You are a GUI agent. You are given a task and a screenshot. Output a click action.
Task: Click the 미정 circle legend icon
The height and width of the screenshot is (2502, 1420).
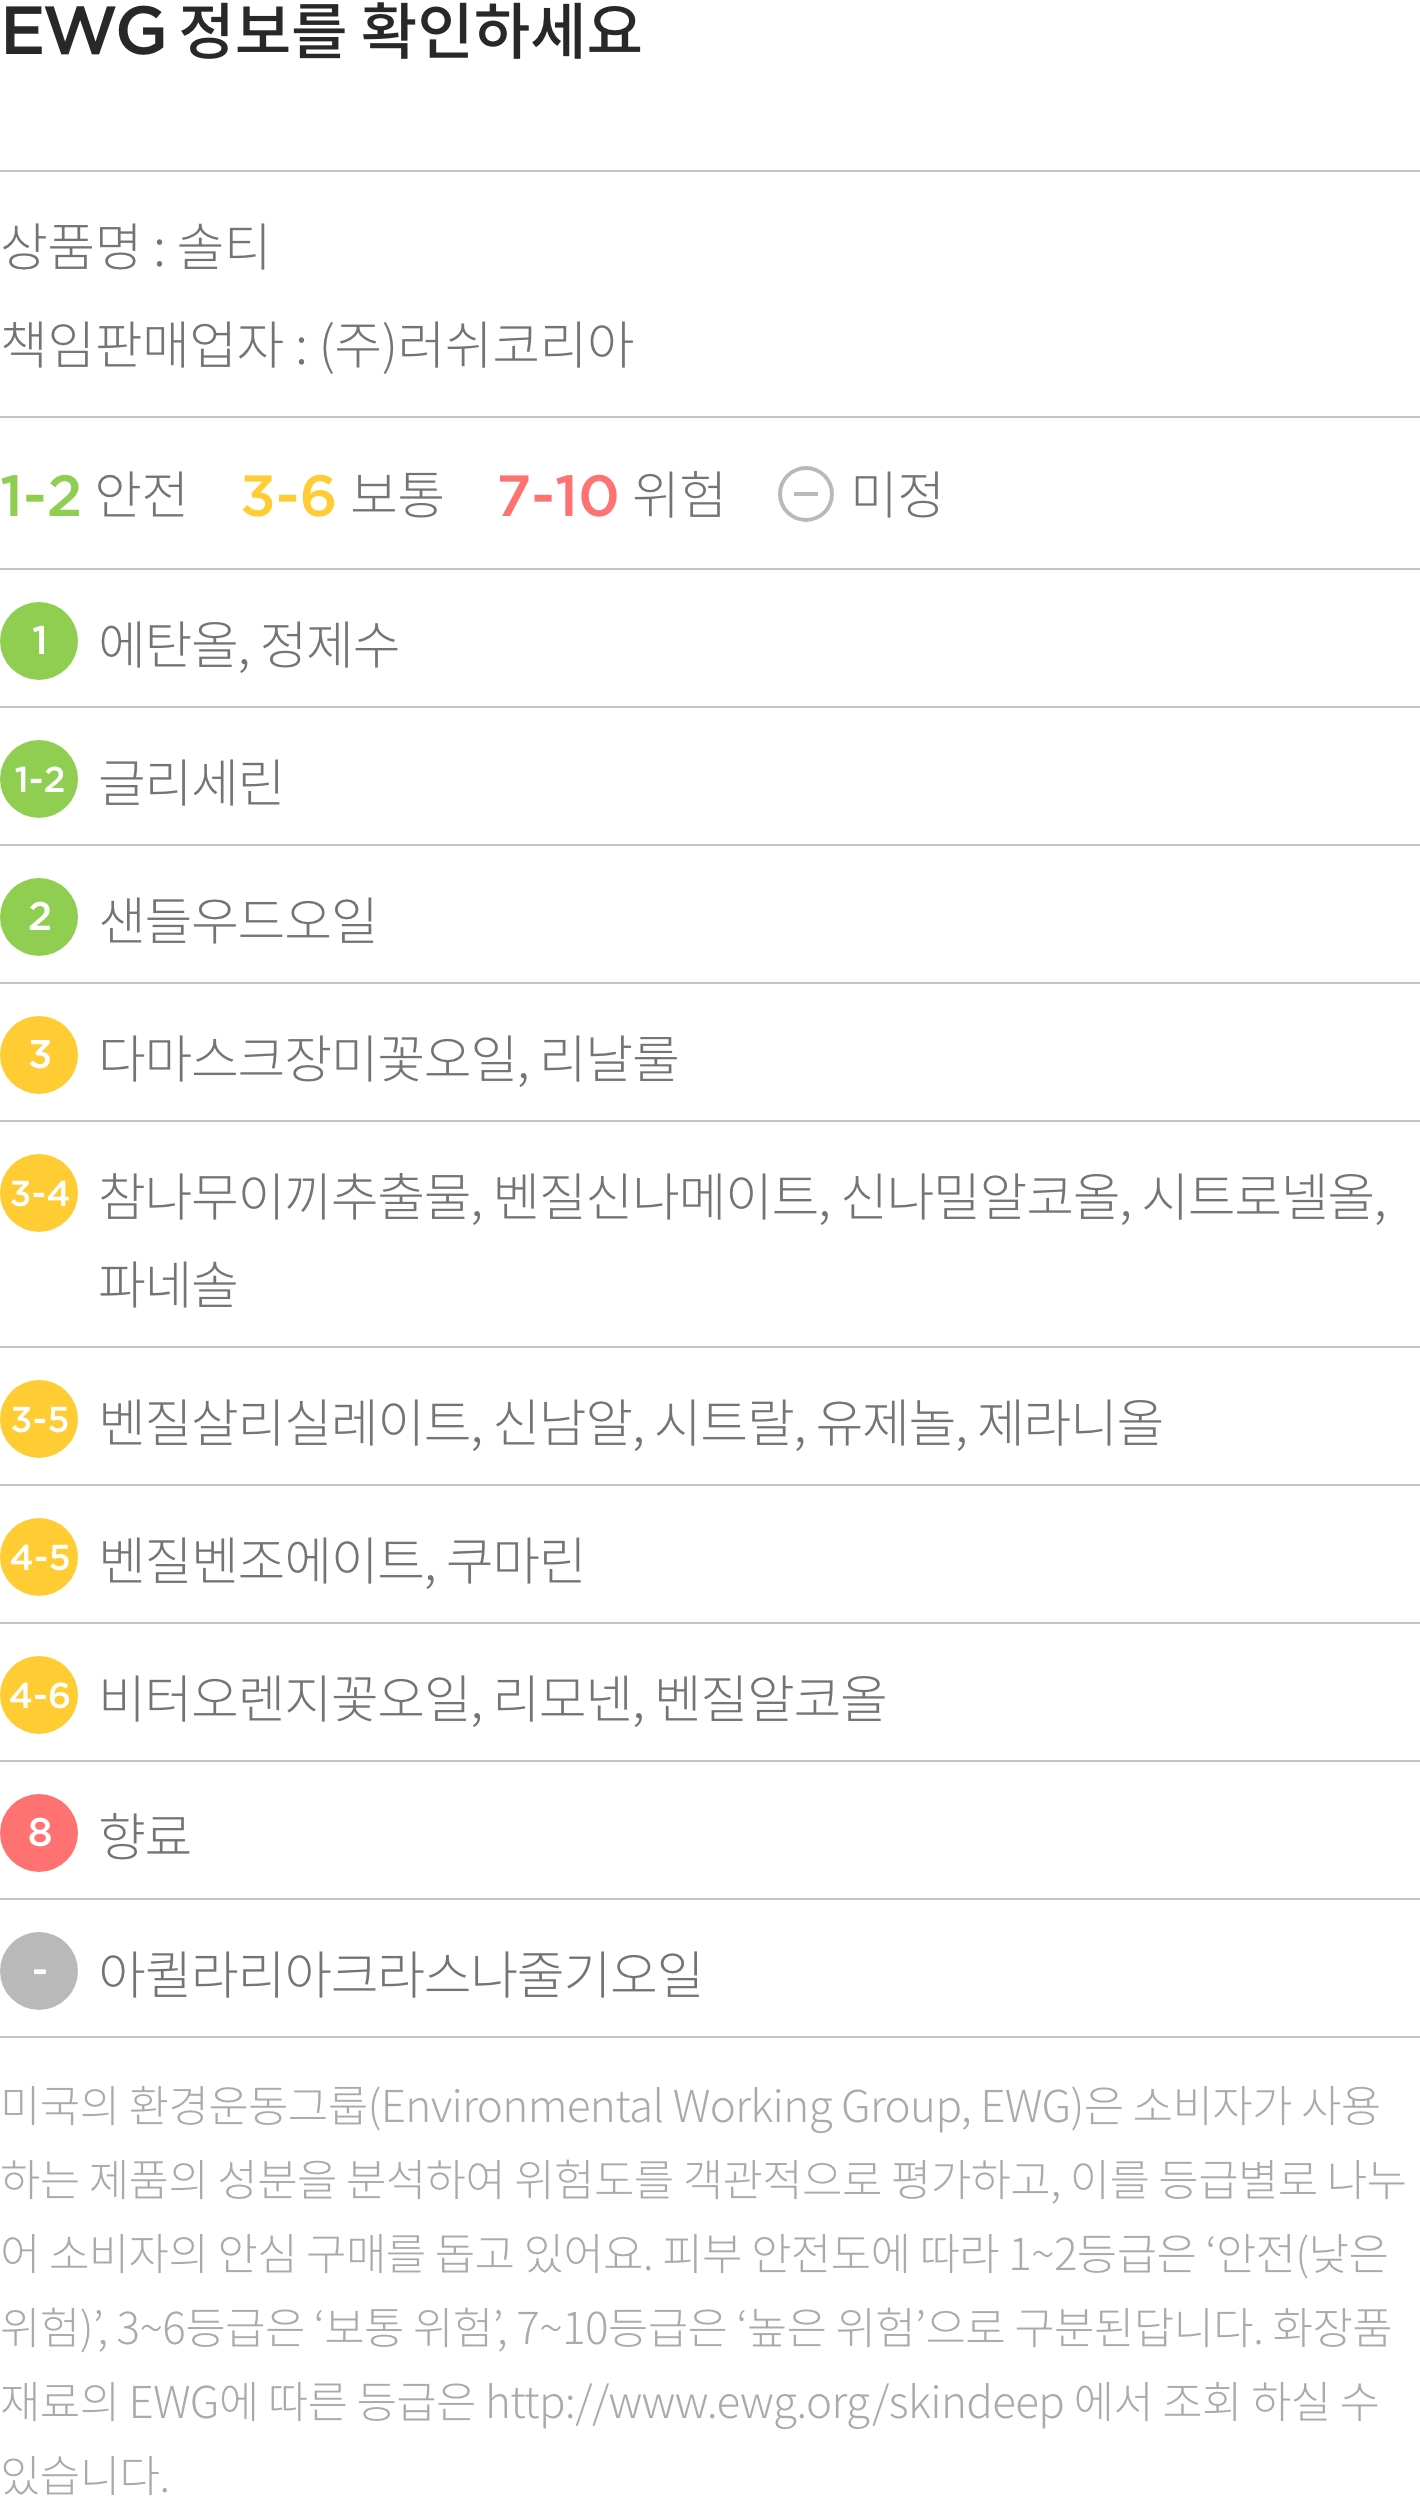[805, 494]
